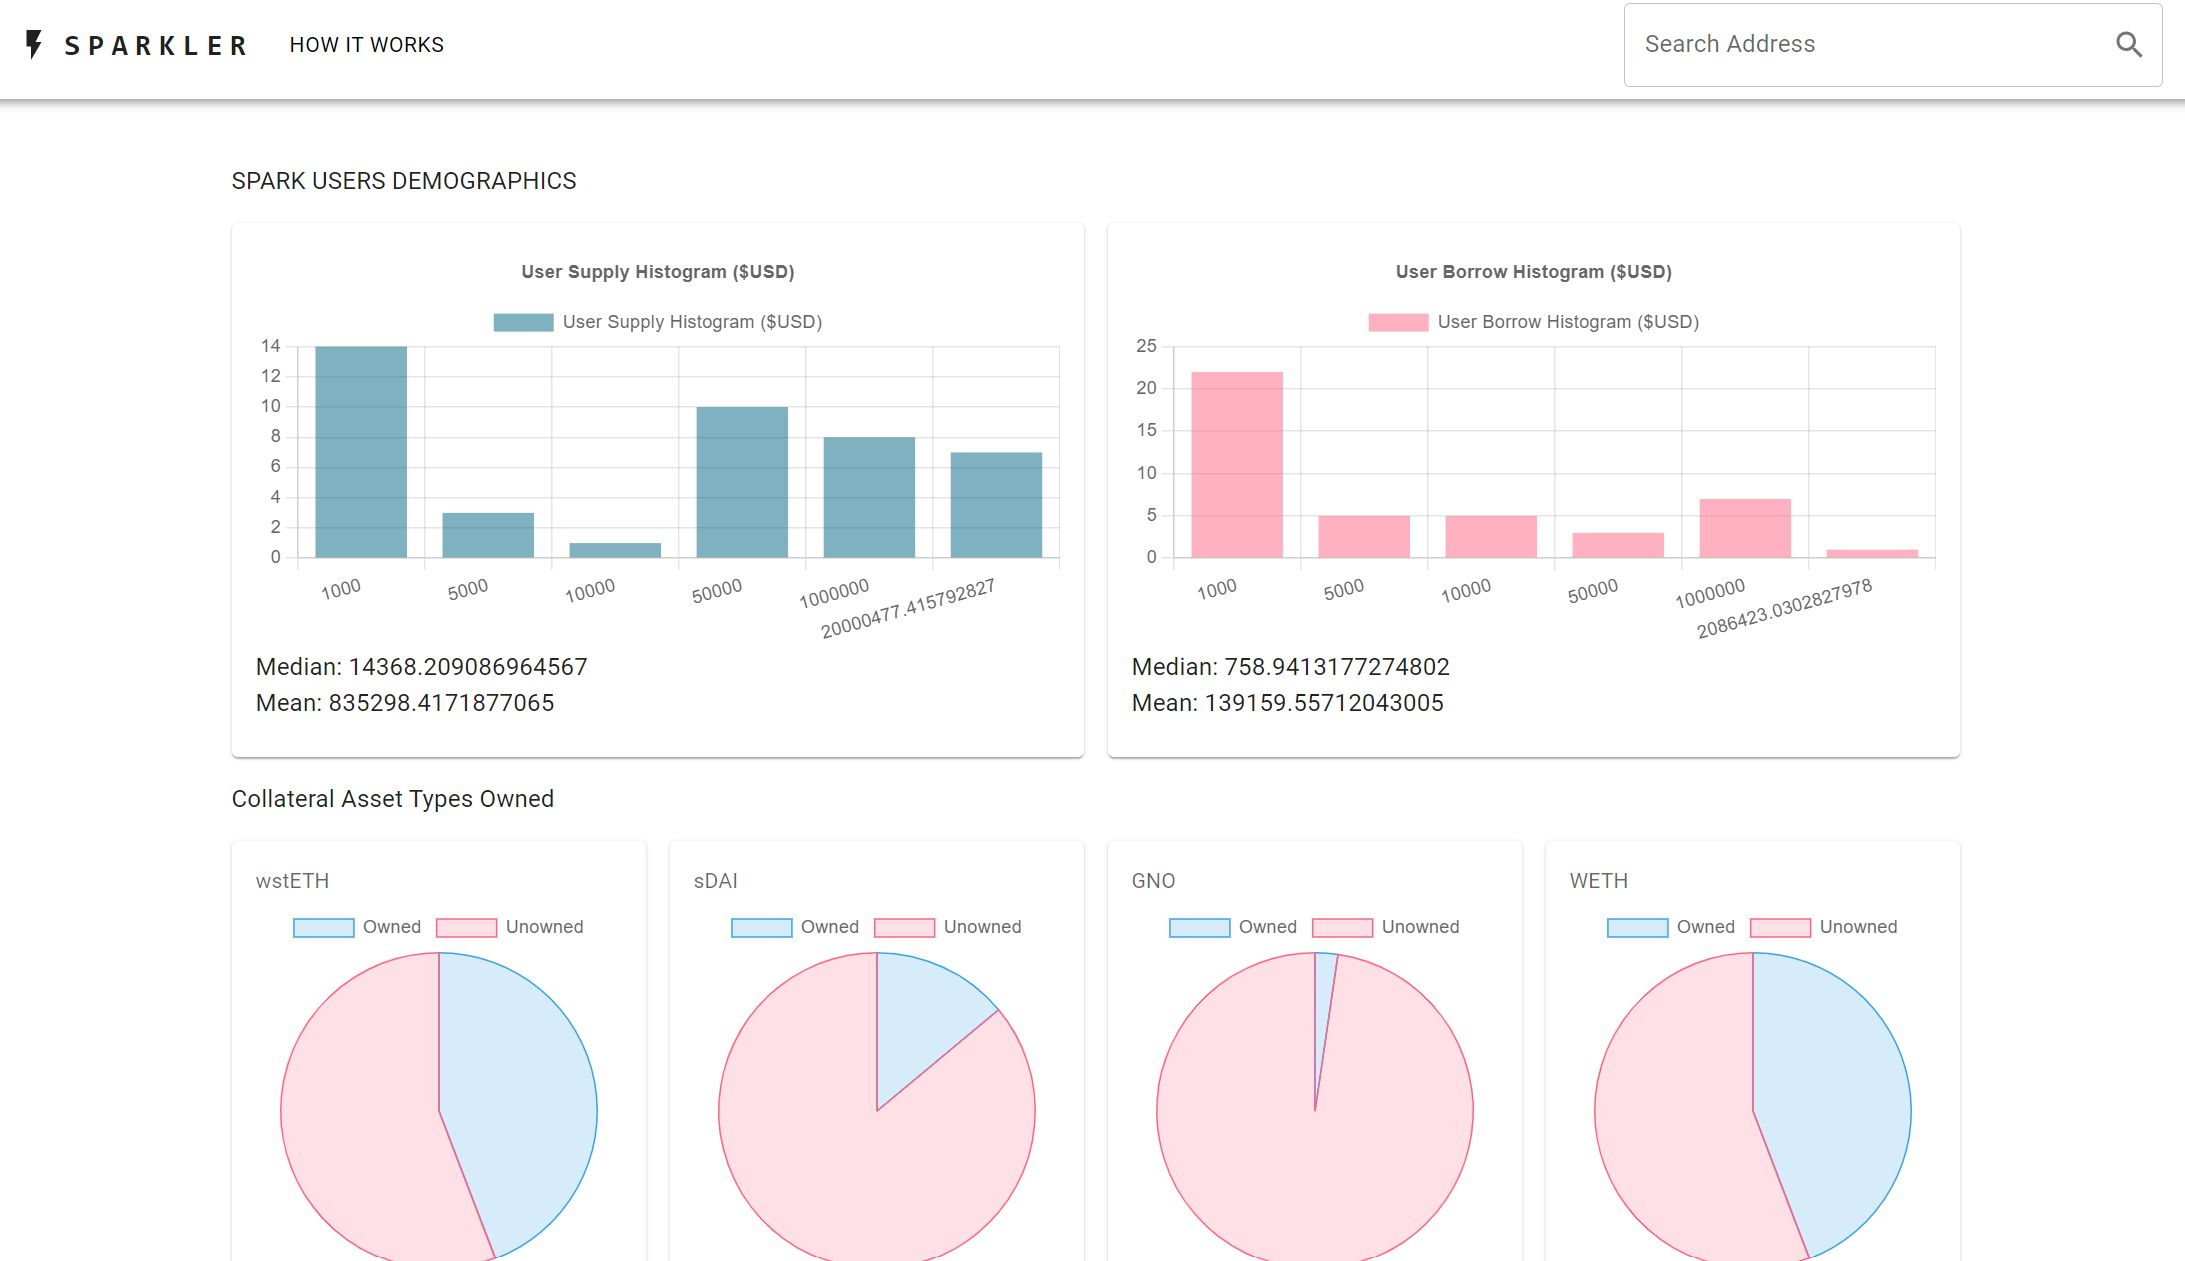Click the 20000477.415792827 axis label
Screen dimensions: 2185x1261
[908, 609]
